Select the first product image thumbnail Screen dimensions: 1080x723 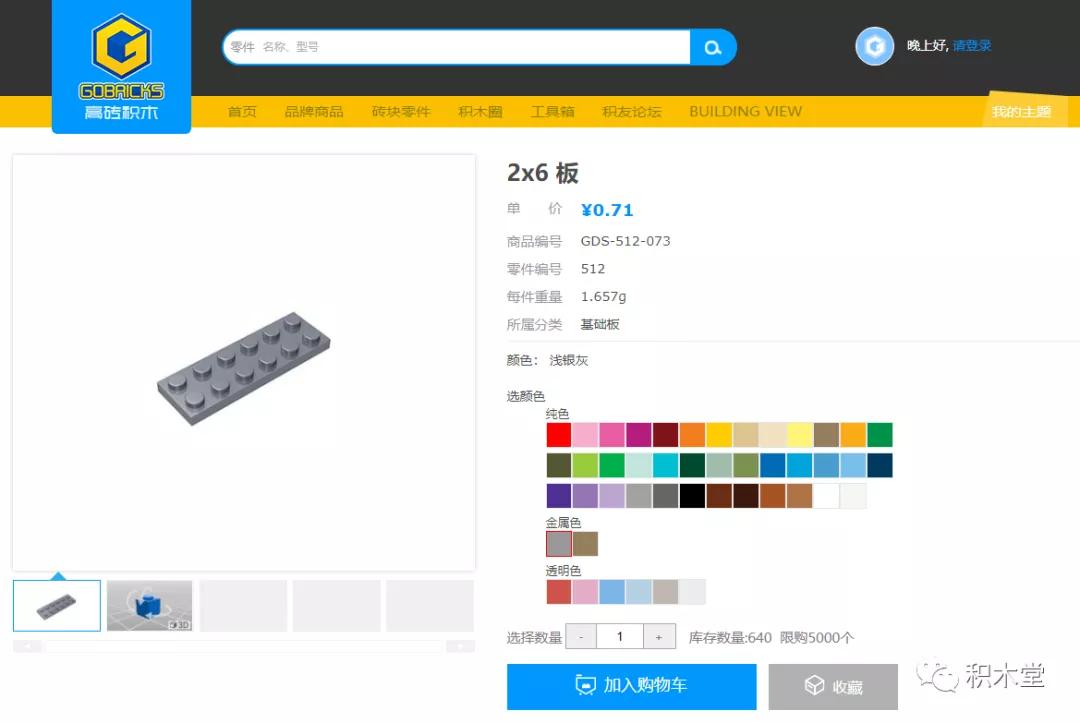(x=57, y=604)
